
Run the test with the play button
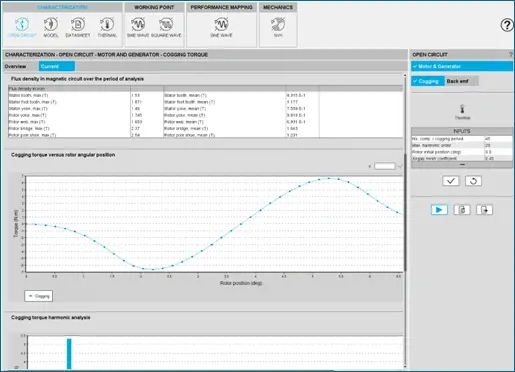coord(439,210)
